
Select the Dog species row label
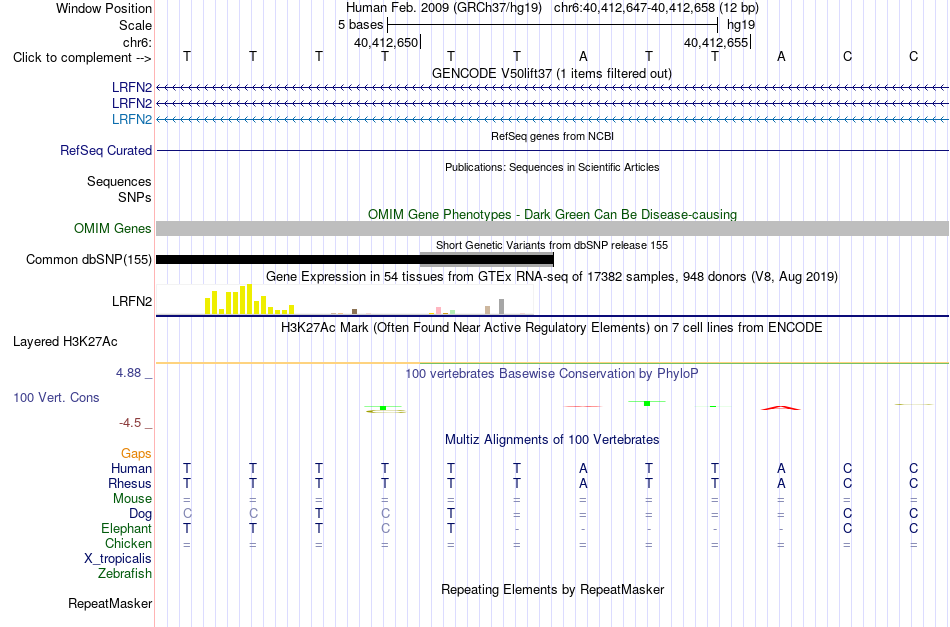click(141, 514)
